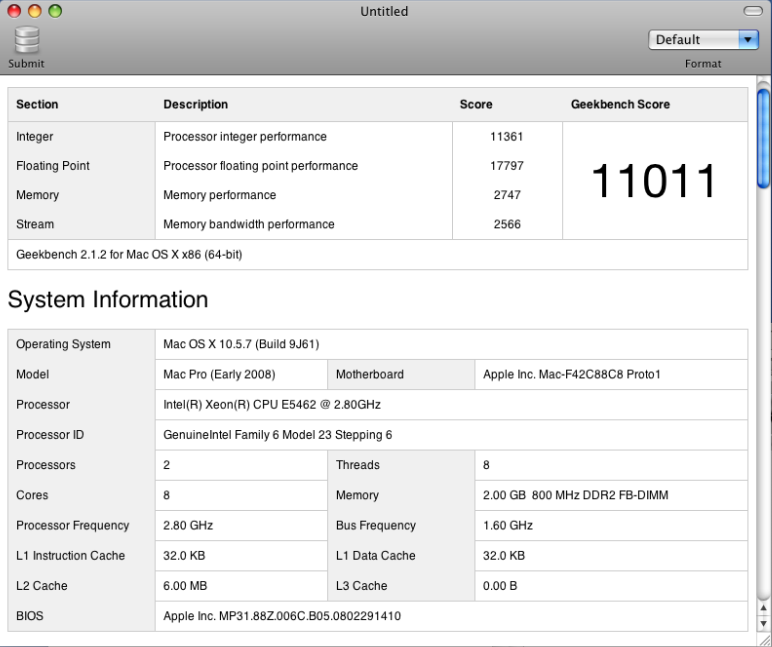This screenshot has height=647, width=772.
Task: Click the Operating System label
Action: [63, 344]
